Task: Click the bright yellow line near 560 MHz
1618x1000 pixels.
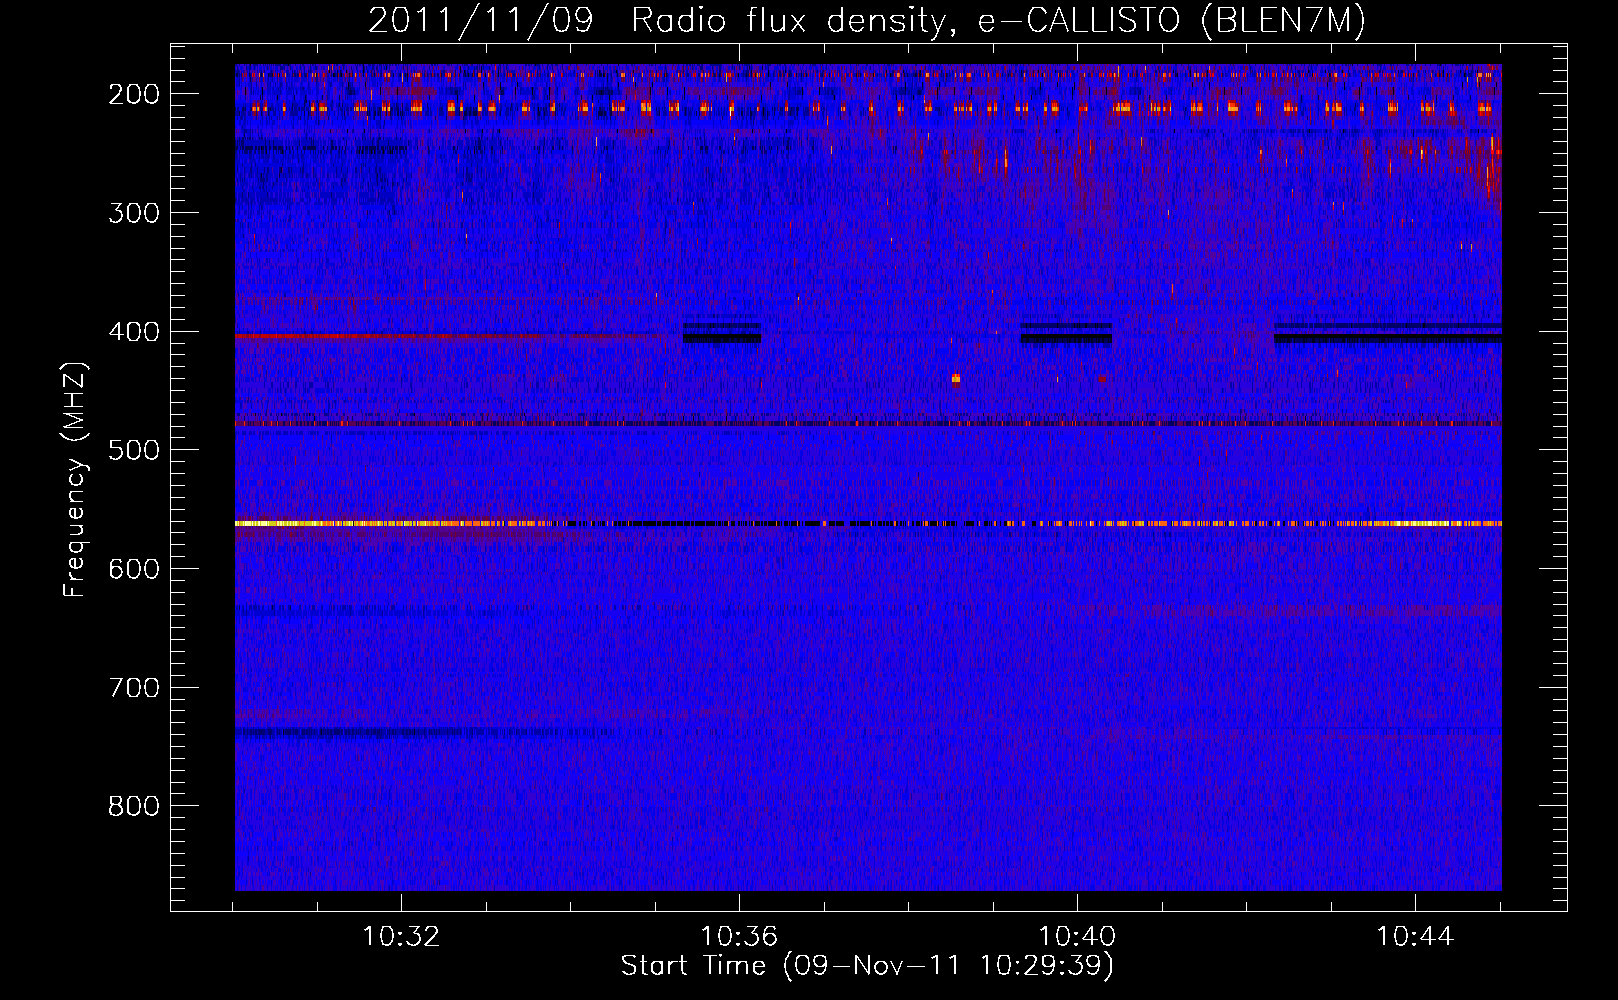Action: [868, 523]
